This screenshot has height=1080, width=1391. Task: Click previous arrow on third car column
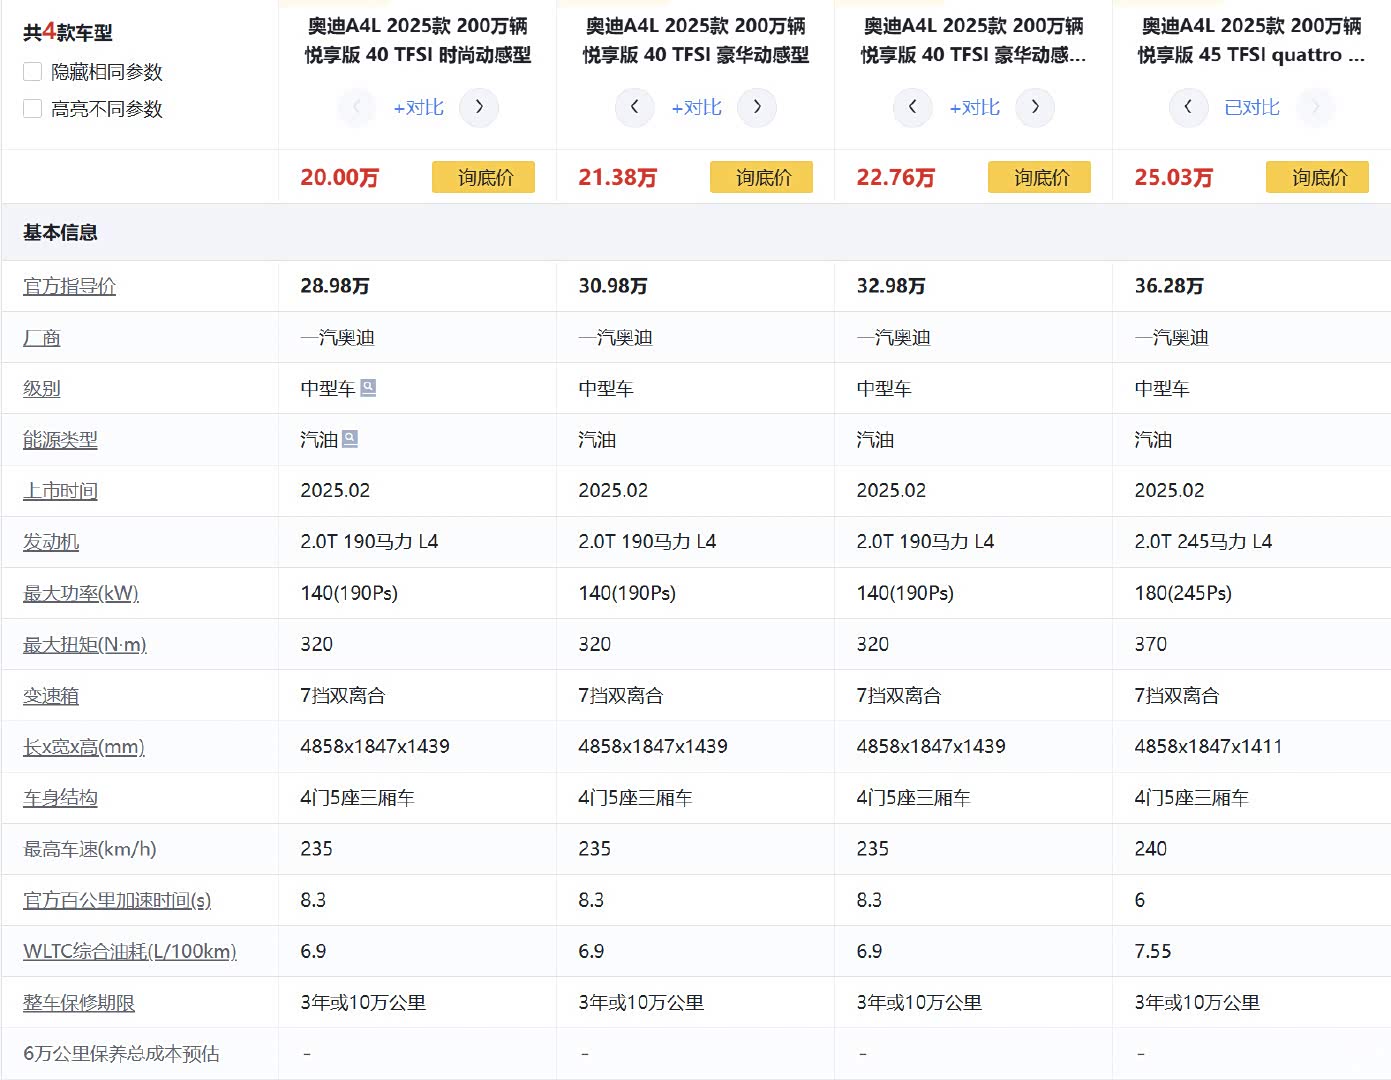[912, 107]
